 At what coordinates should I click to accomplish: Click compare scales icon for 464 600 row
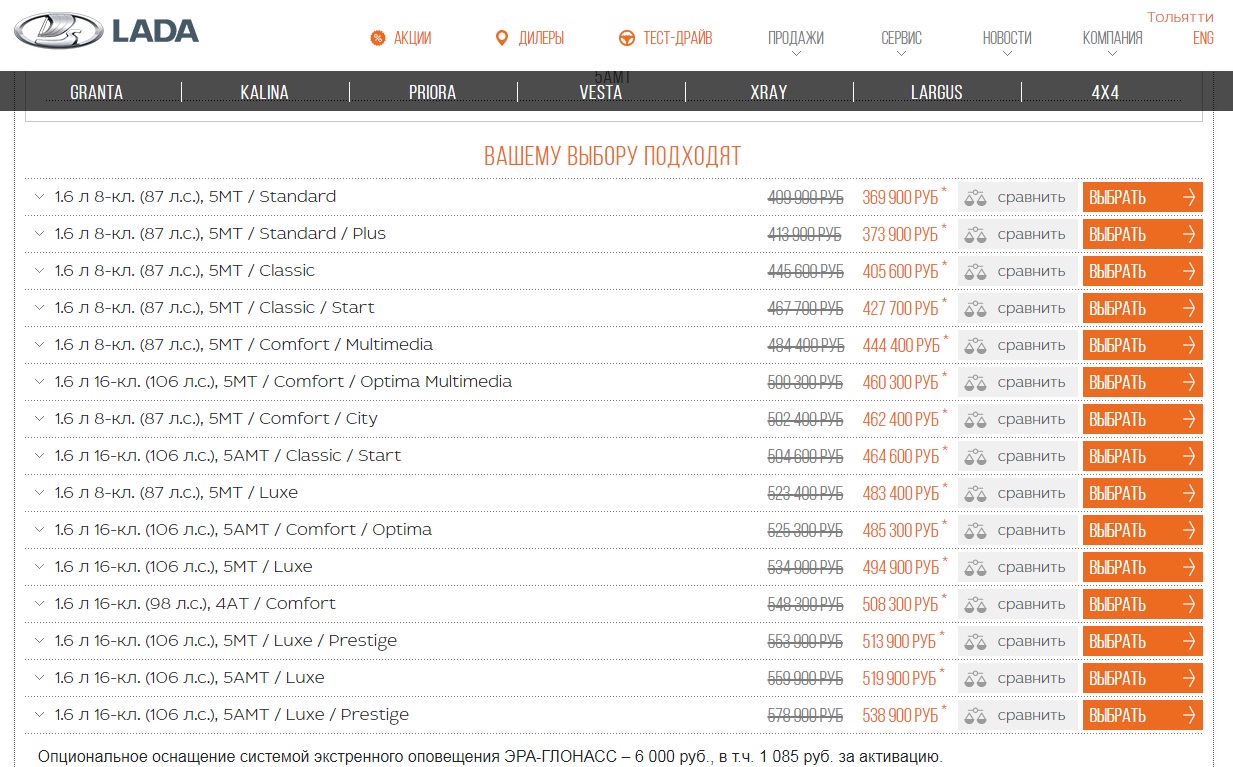(x=976, y=456)
